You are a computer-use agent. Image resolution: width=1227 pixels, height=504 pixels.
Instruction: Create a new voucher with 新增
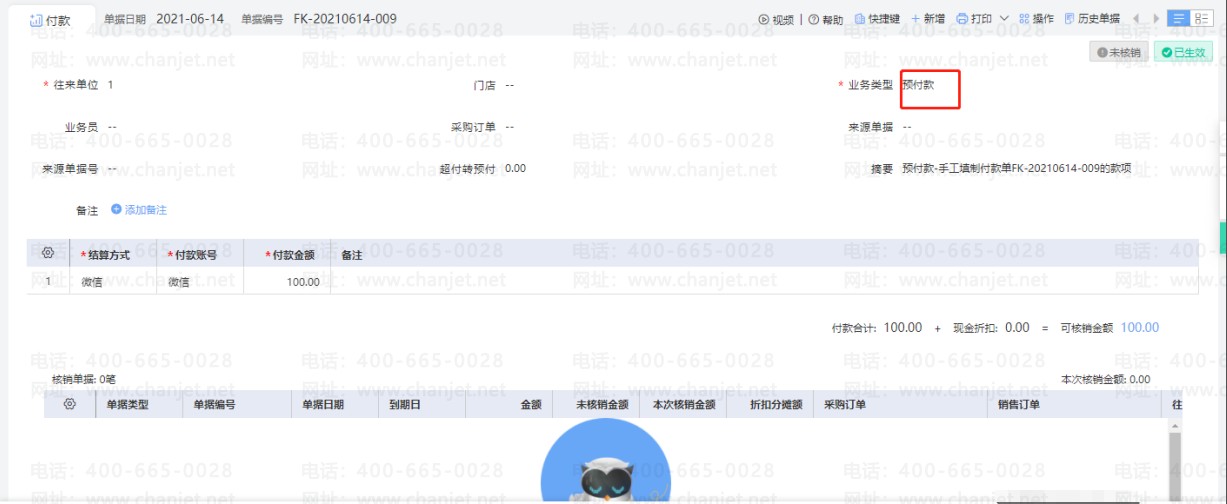pyautogui.click(x=927, y=19)
